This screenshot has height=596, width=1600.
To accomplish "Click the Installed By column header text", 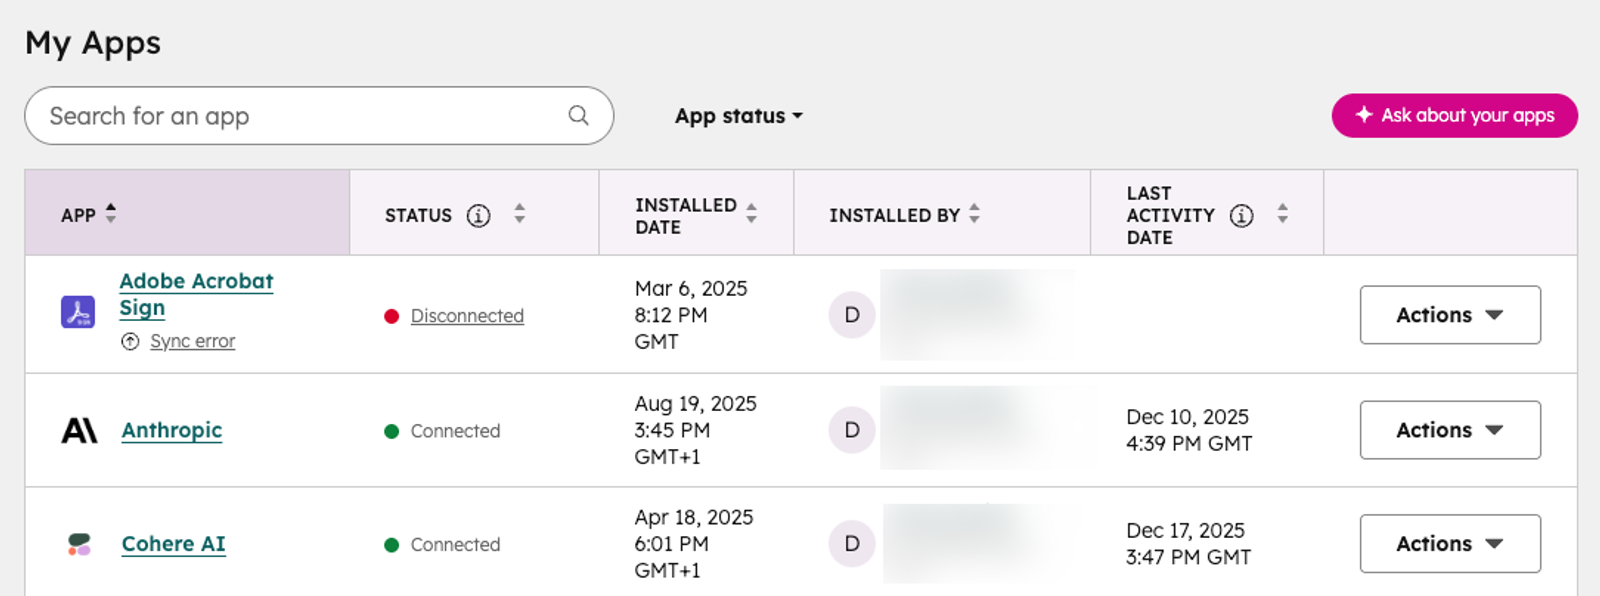I will click(894, 215).
